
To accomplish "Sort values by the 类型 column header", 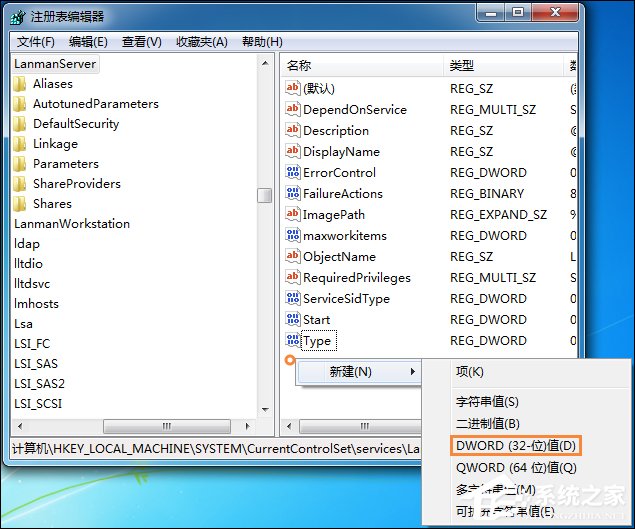I will [503, 65].
